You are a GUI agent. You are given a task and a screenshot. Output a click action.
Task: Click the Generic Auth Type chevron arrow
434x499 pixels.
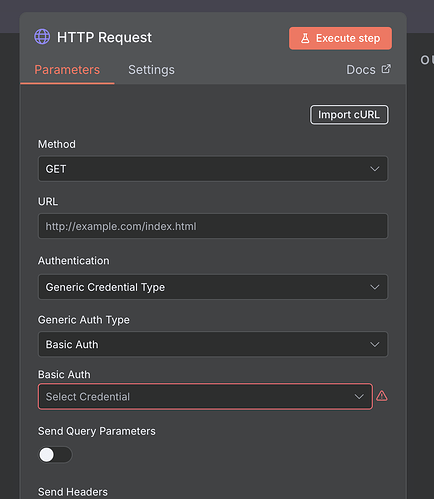pyautogui.click(x=375, y=344)
